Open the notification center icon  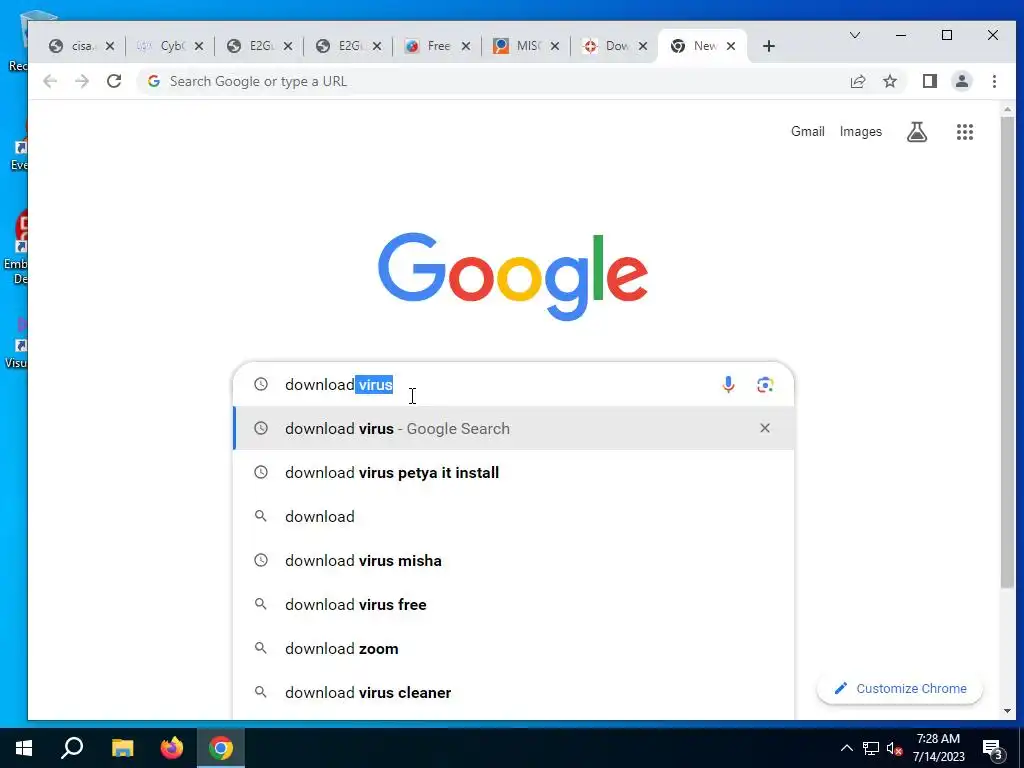pyautogui.click(x=993, y=750)
